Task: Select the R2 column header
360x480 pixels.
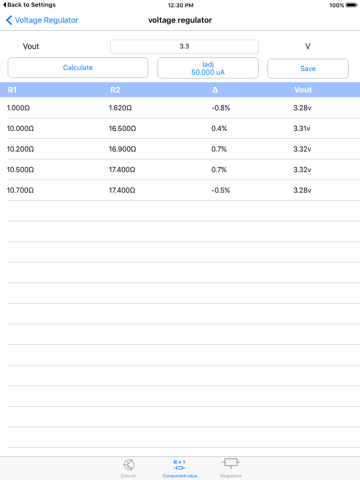Action: click(115, 90)
